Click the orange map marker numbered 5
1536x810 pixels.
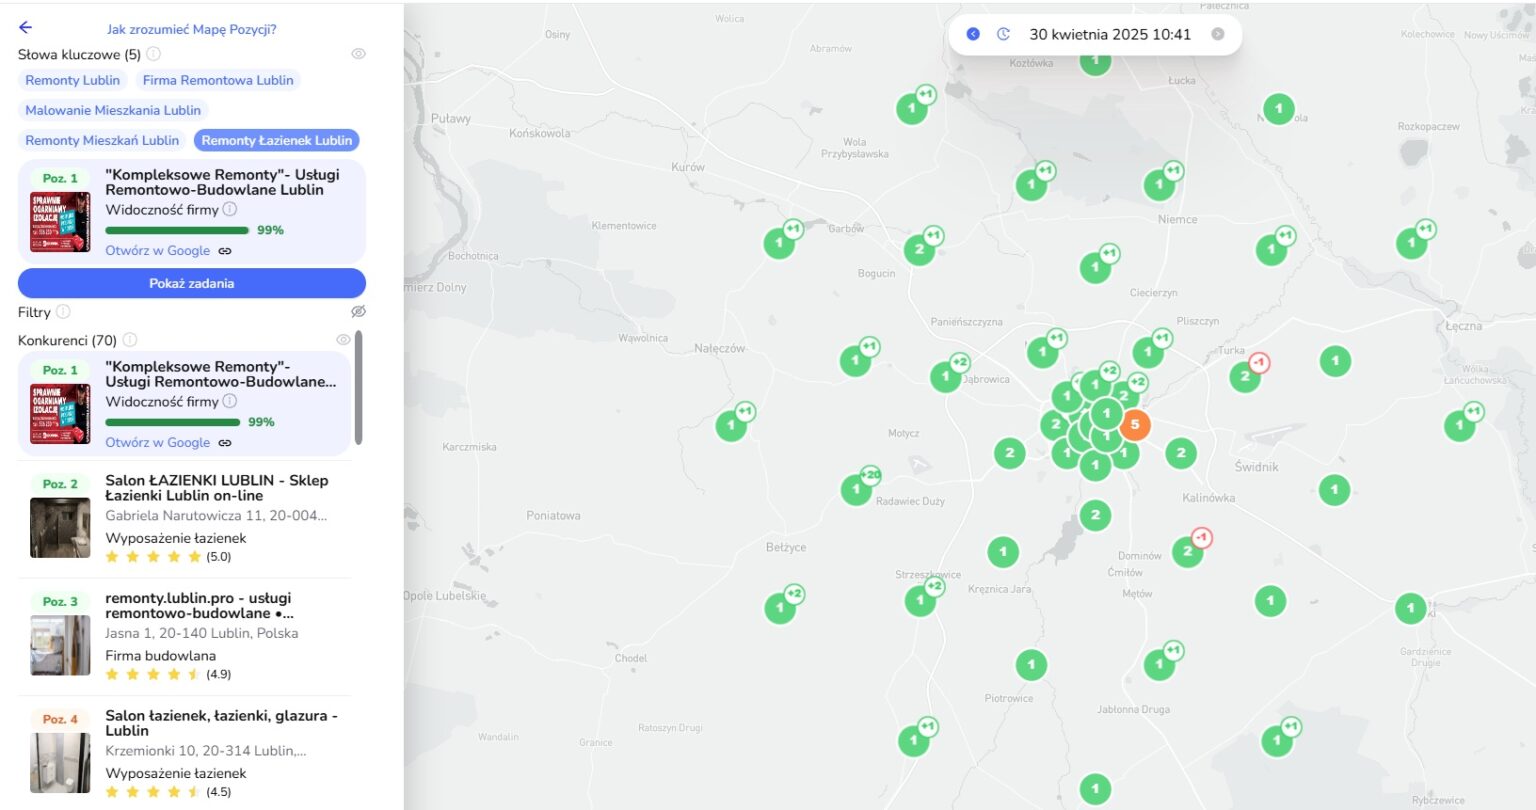click(1134, 424)
